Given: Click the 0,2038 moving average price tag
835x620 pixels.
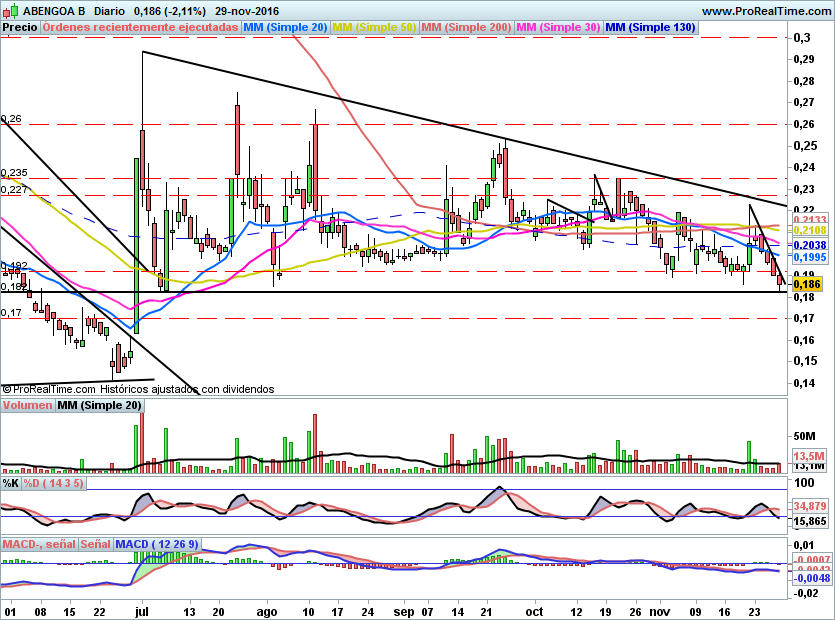Looking at the screenshot, I should tap(808, 245).
